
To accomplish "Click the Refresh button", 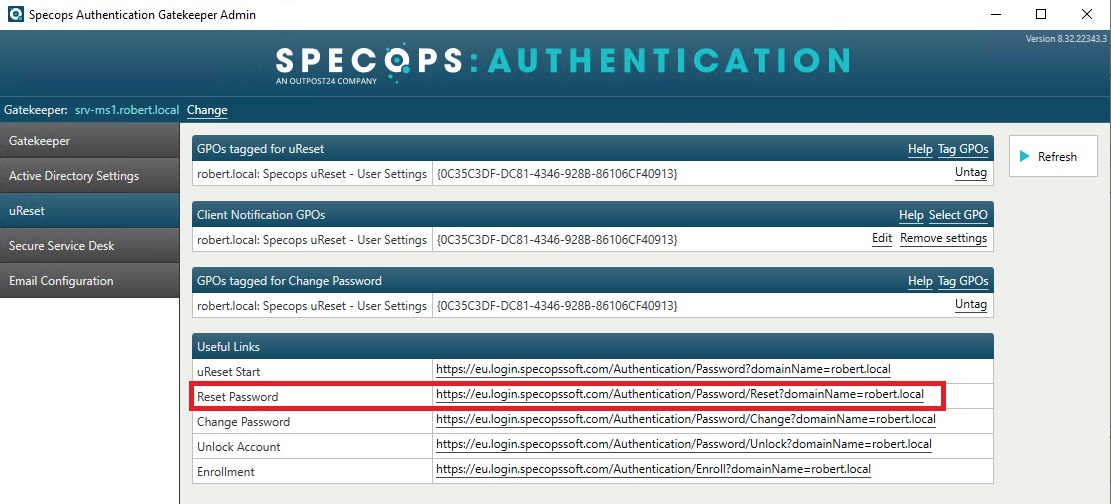I will coord(1053,157).
